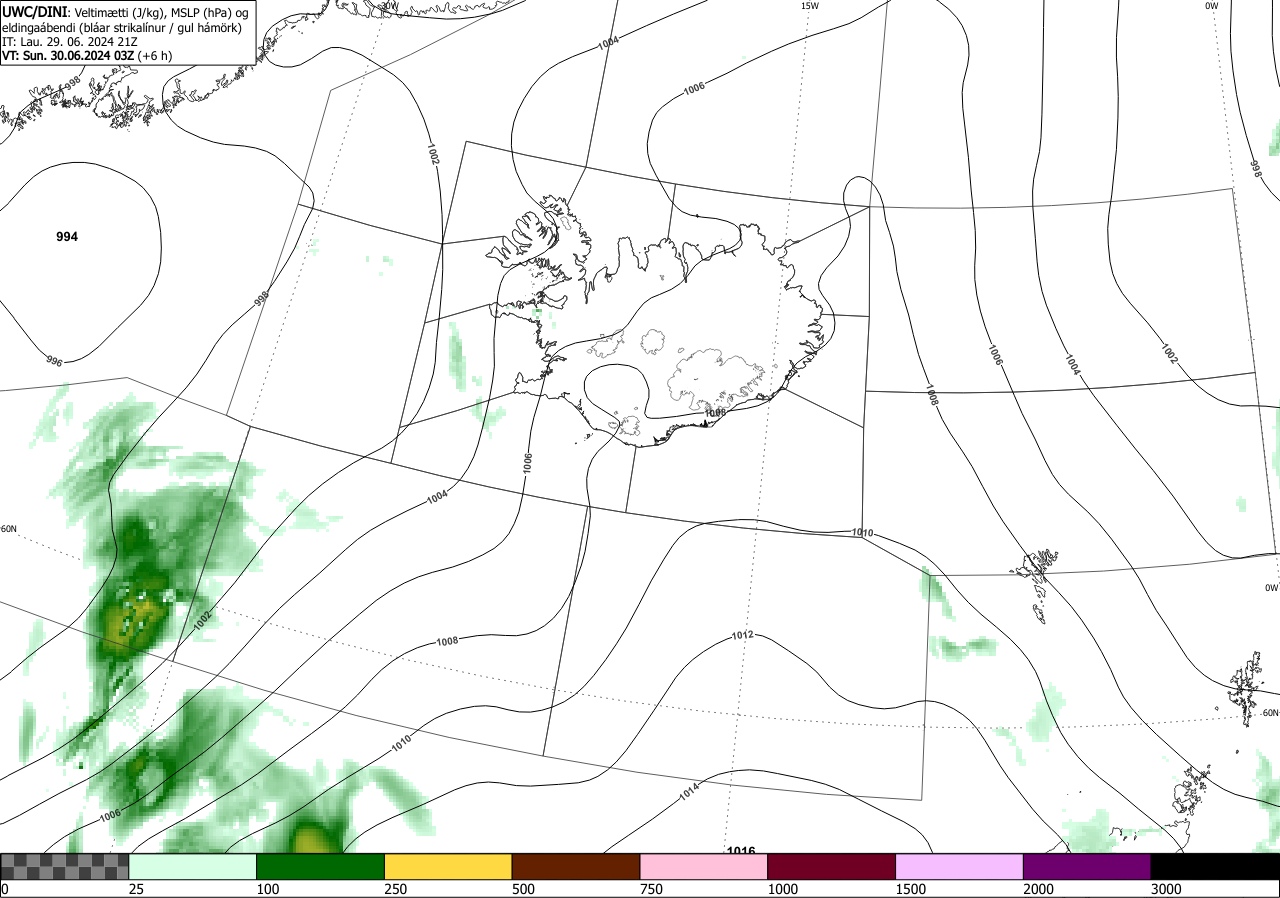Click the bold '1016' high pressure label
The width and height of the screenshot is (1280, 898).
click(741, 851)
